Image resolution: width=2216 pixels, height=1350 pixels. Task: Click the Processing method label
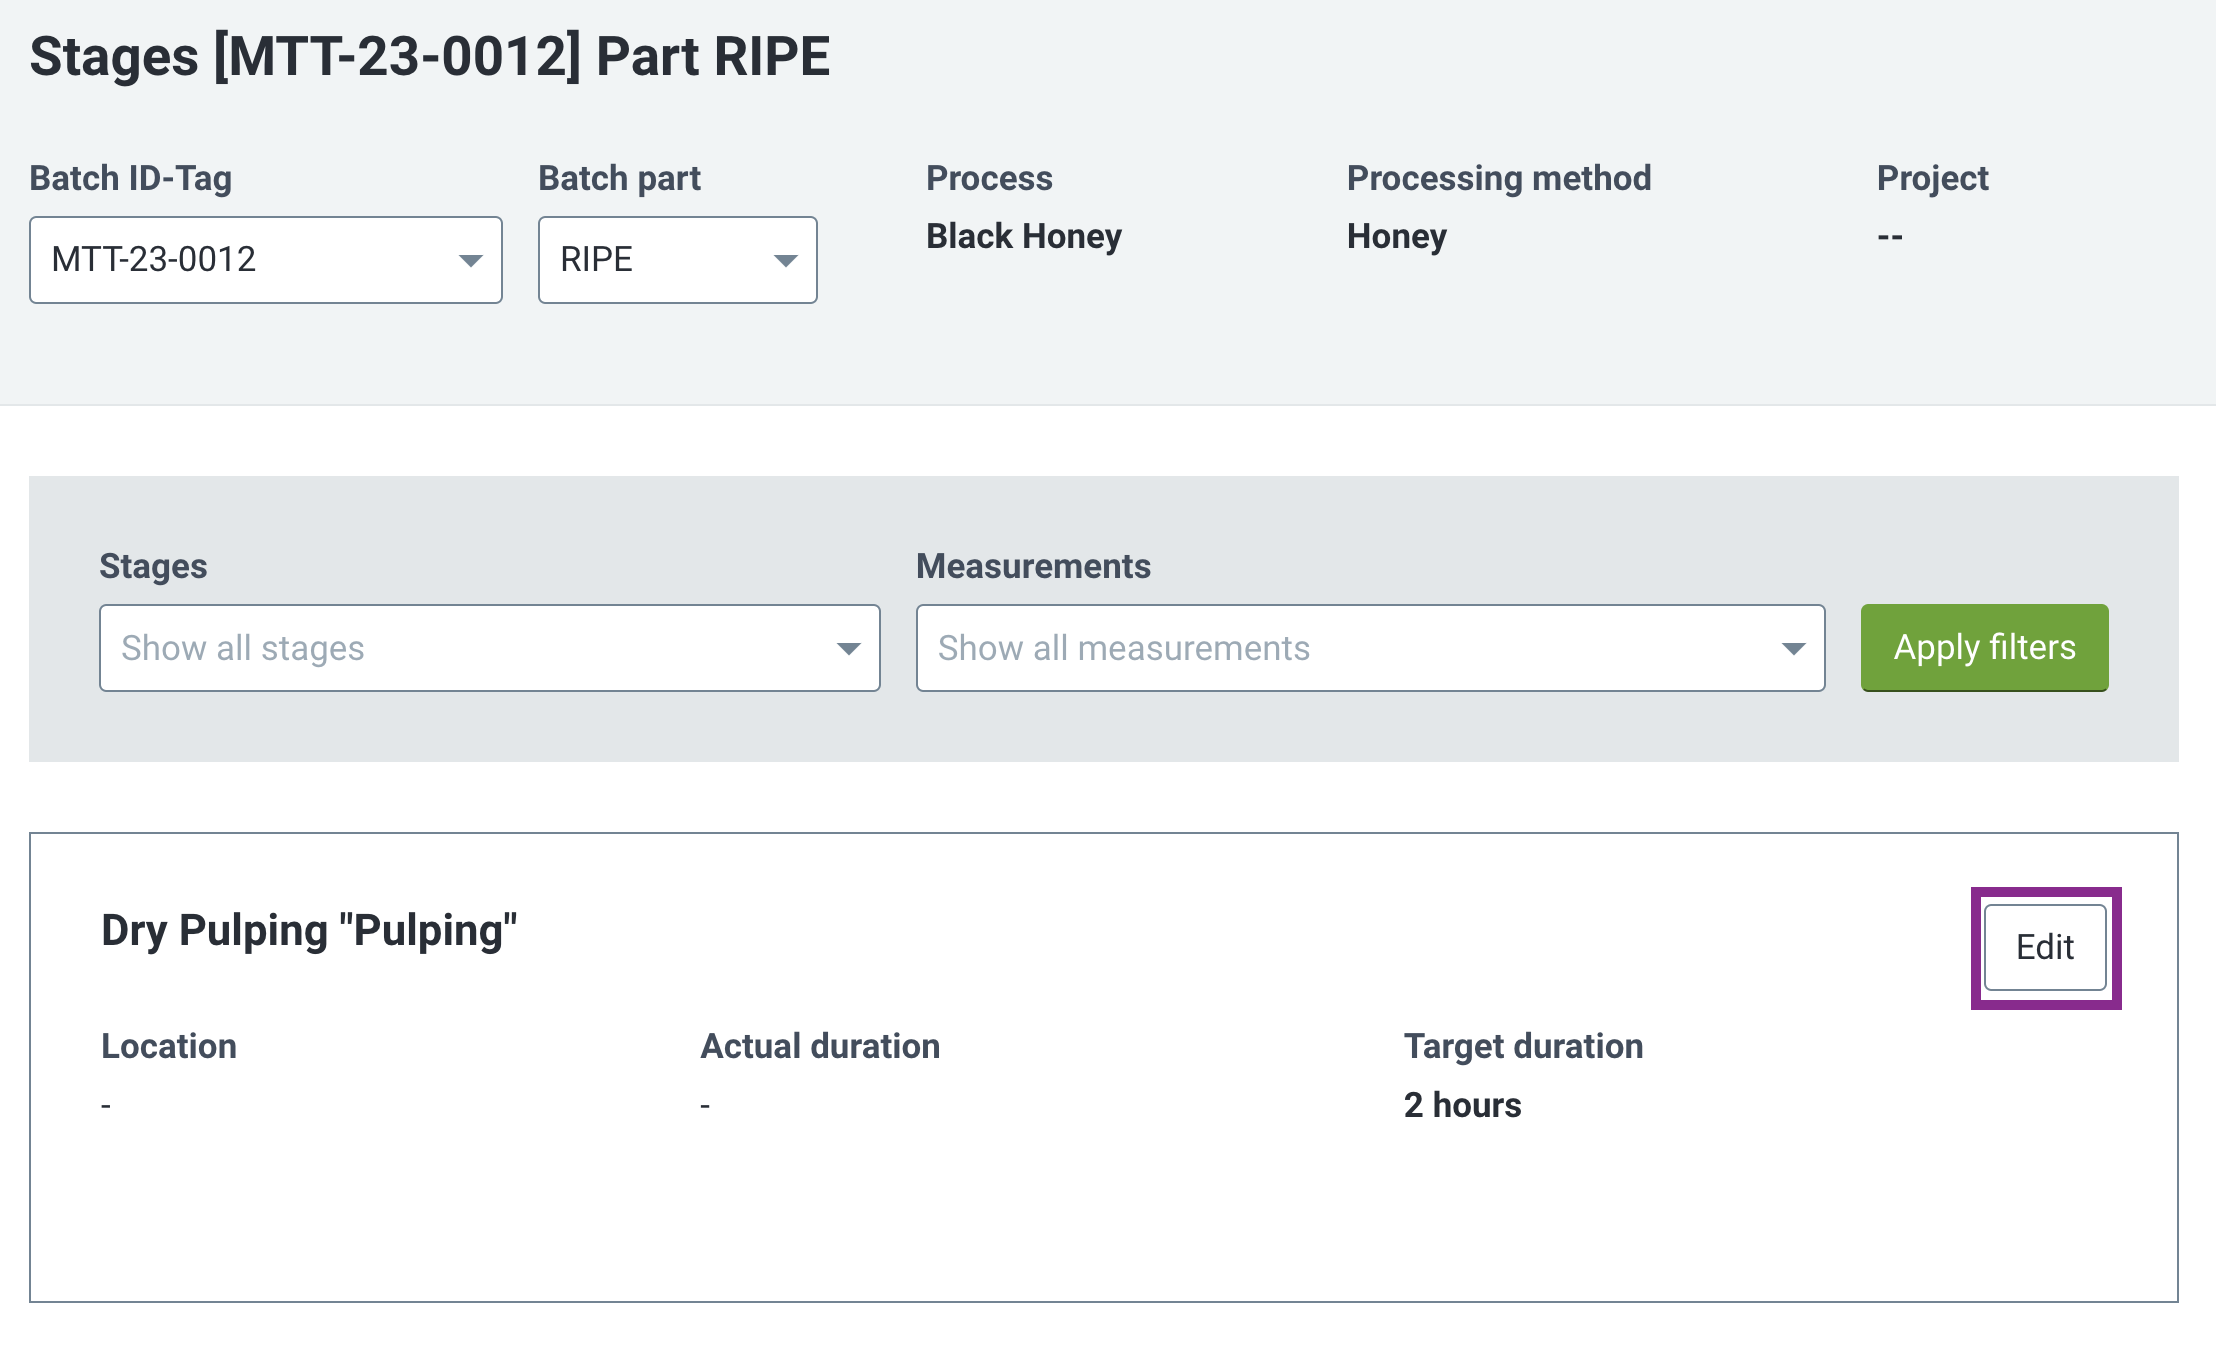tap(1499, 178)
